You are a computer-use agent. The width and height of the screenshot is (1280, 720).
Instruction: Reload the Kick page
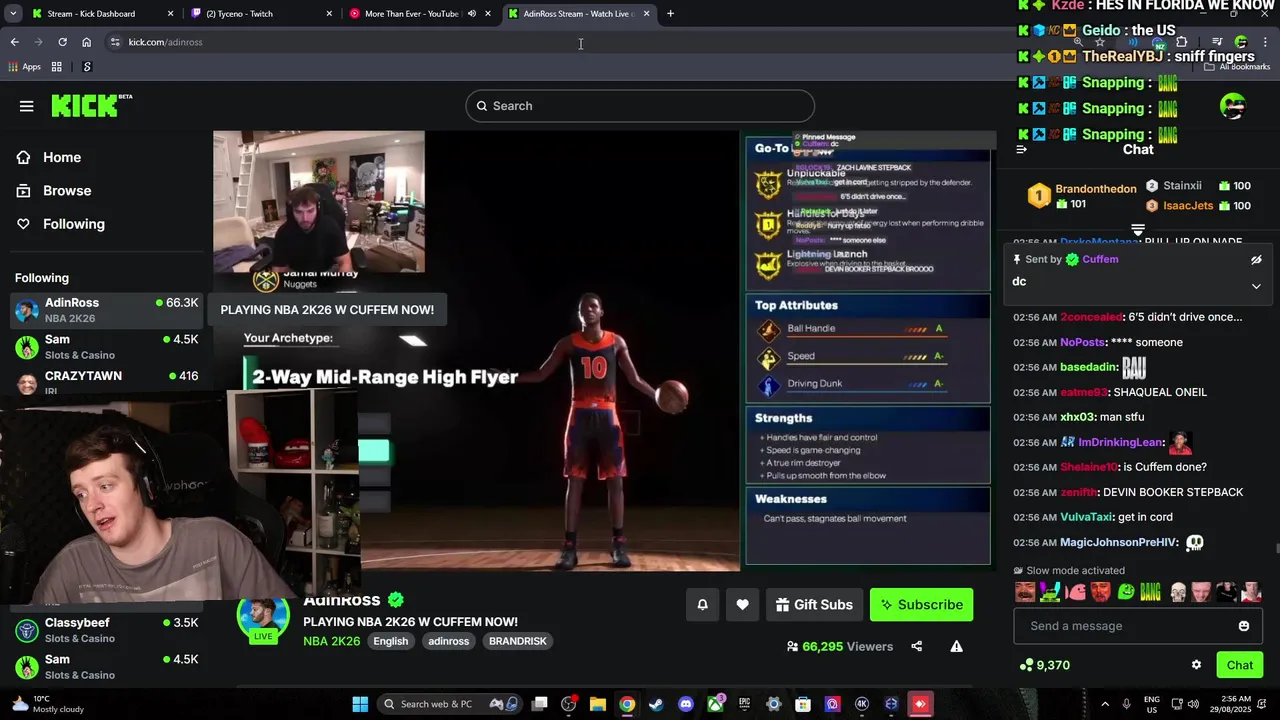tap(62, 42)
